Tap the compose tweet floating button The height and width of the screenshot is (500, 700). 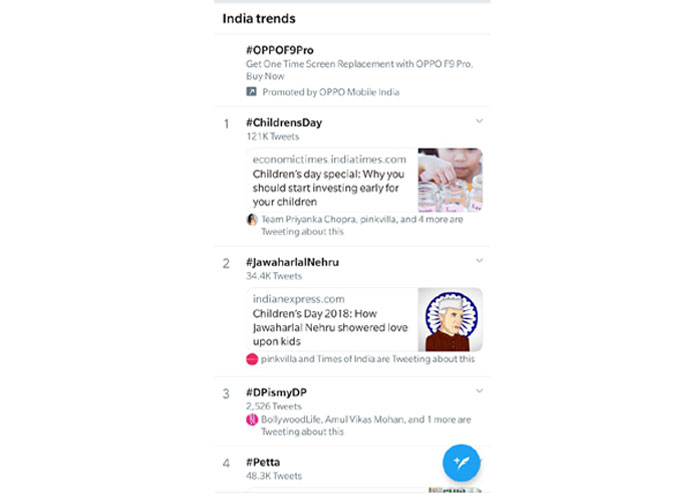(461, 461)
